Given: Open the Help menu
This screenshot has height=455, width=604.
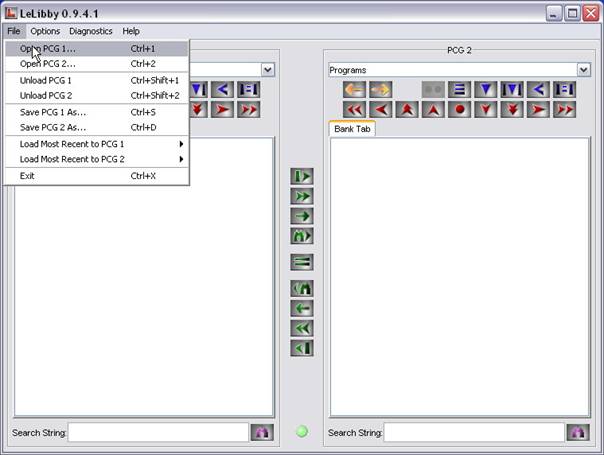Looking at the screenshot, I should click(x=131, y=31).
